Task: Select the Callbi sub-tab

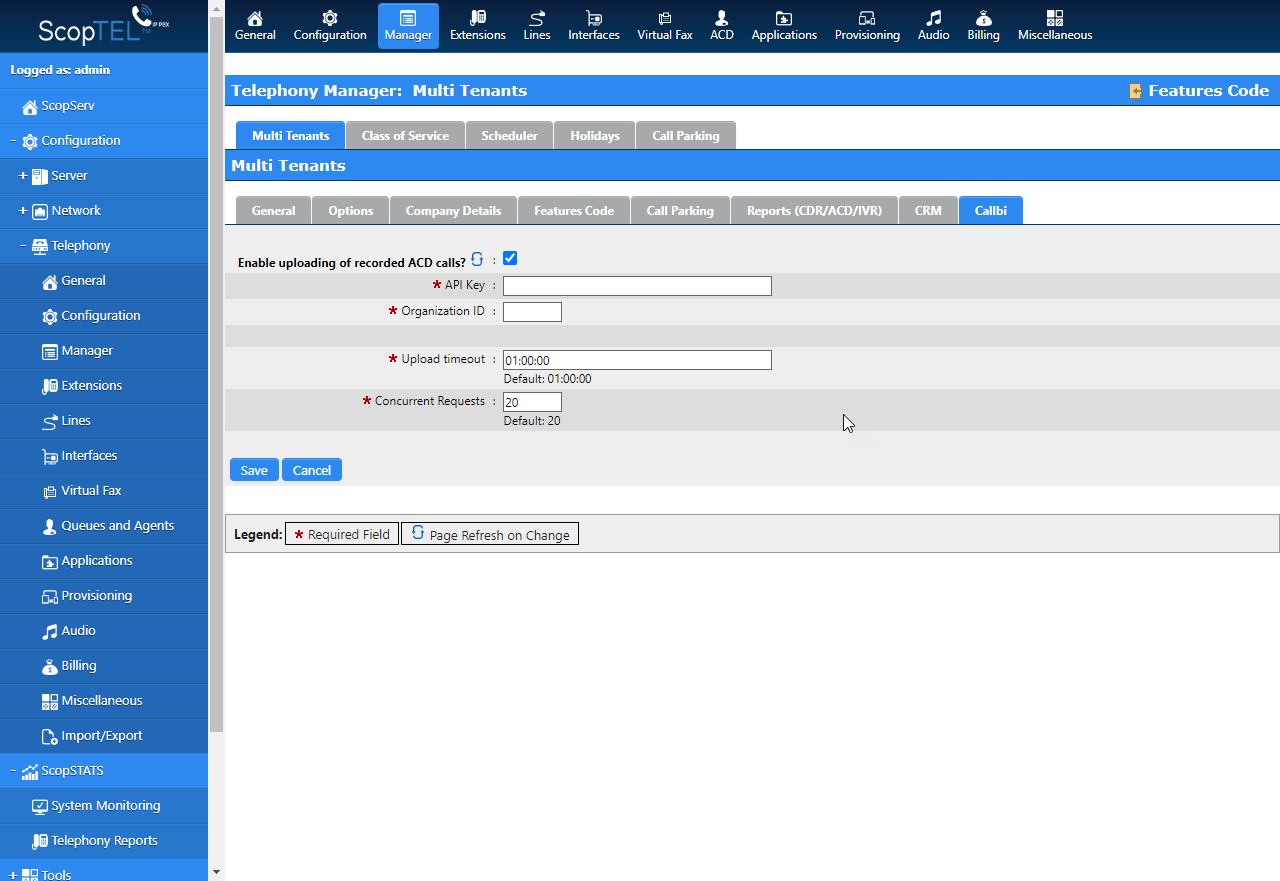Action: coord(991,211)
